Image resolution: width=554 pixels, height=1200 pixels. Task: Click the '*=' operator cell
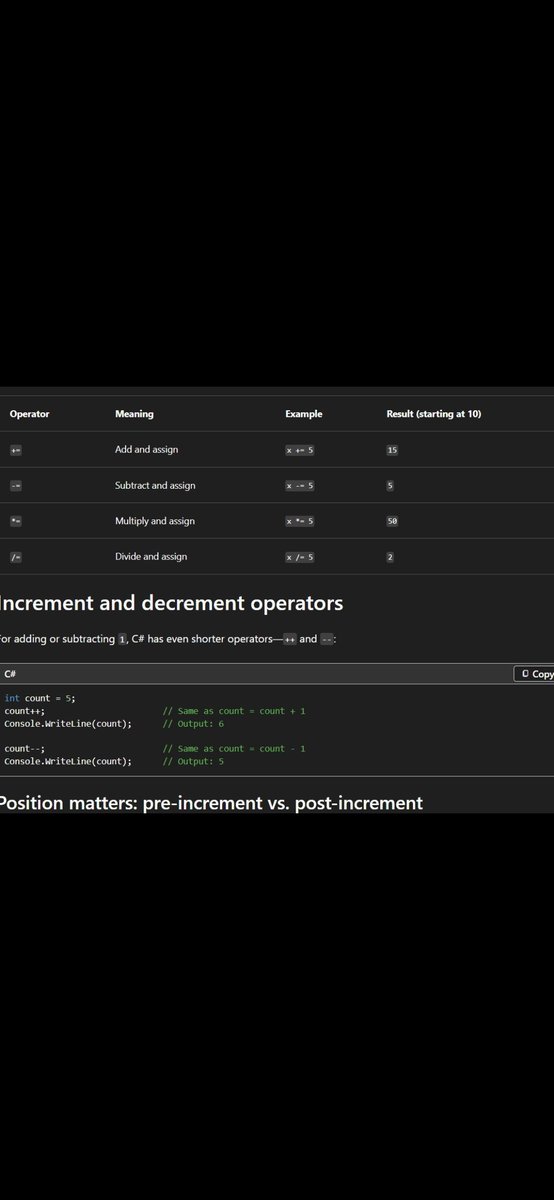pyautogui.click(x=16, y=521)
